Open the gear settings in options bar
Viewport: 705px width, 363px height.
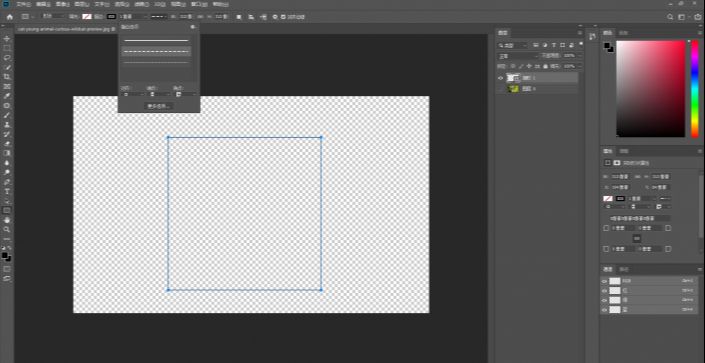275,17
